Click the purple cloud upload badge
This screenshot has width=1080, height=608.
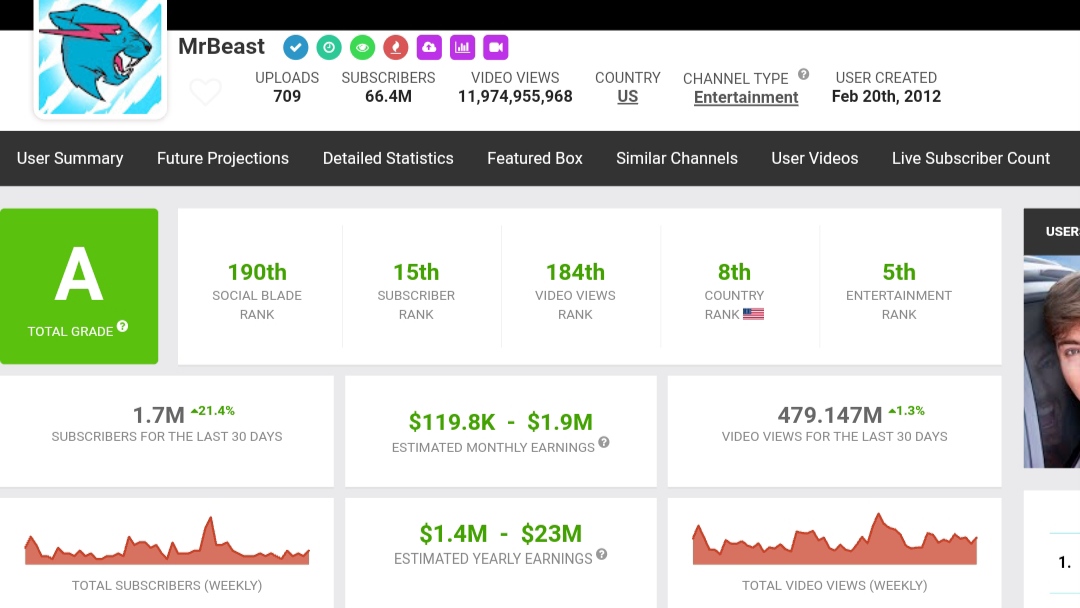pos(429,47)
